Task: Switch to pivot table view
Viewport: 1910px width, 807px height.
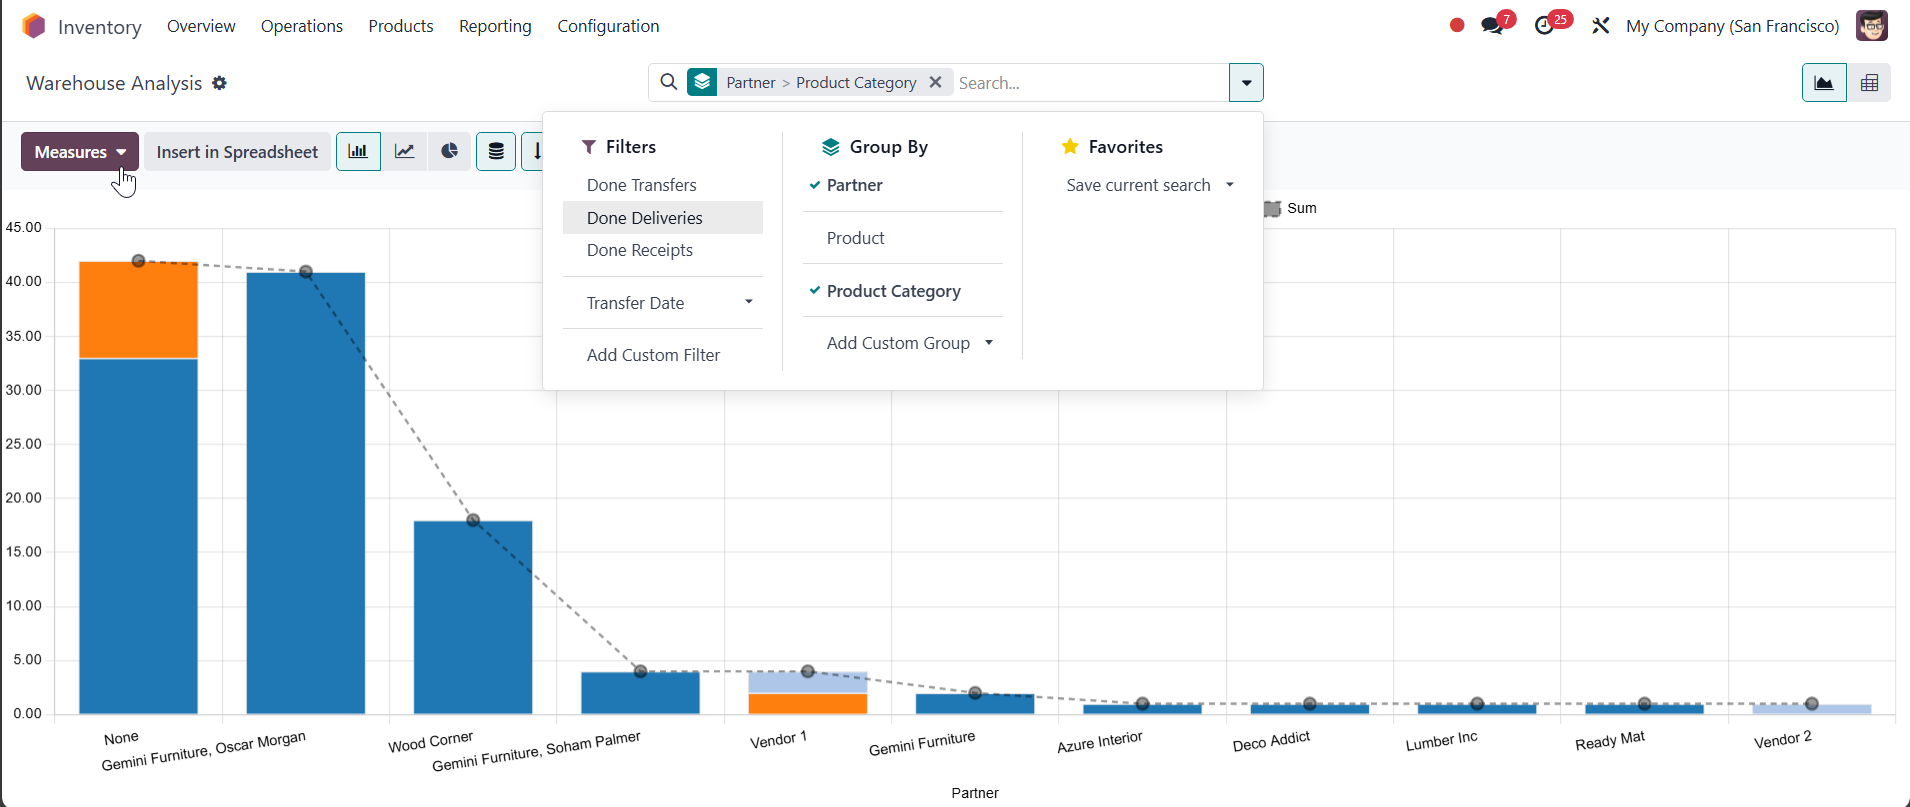Action: pyautogui.click(x=1869, y=83)
